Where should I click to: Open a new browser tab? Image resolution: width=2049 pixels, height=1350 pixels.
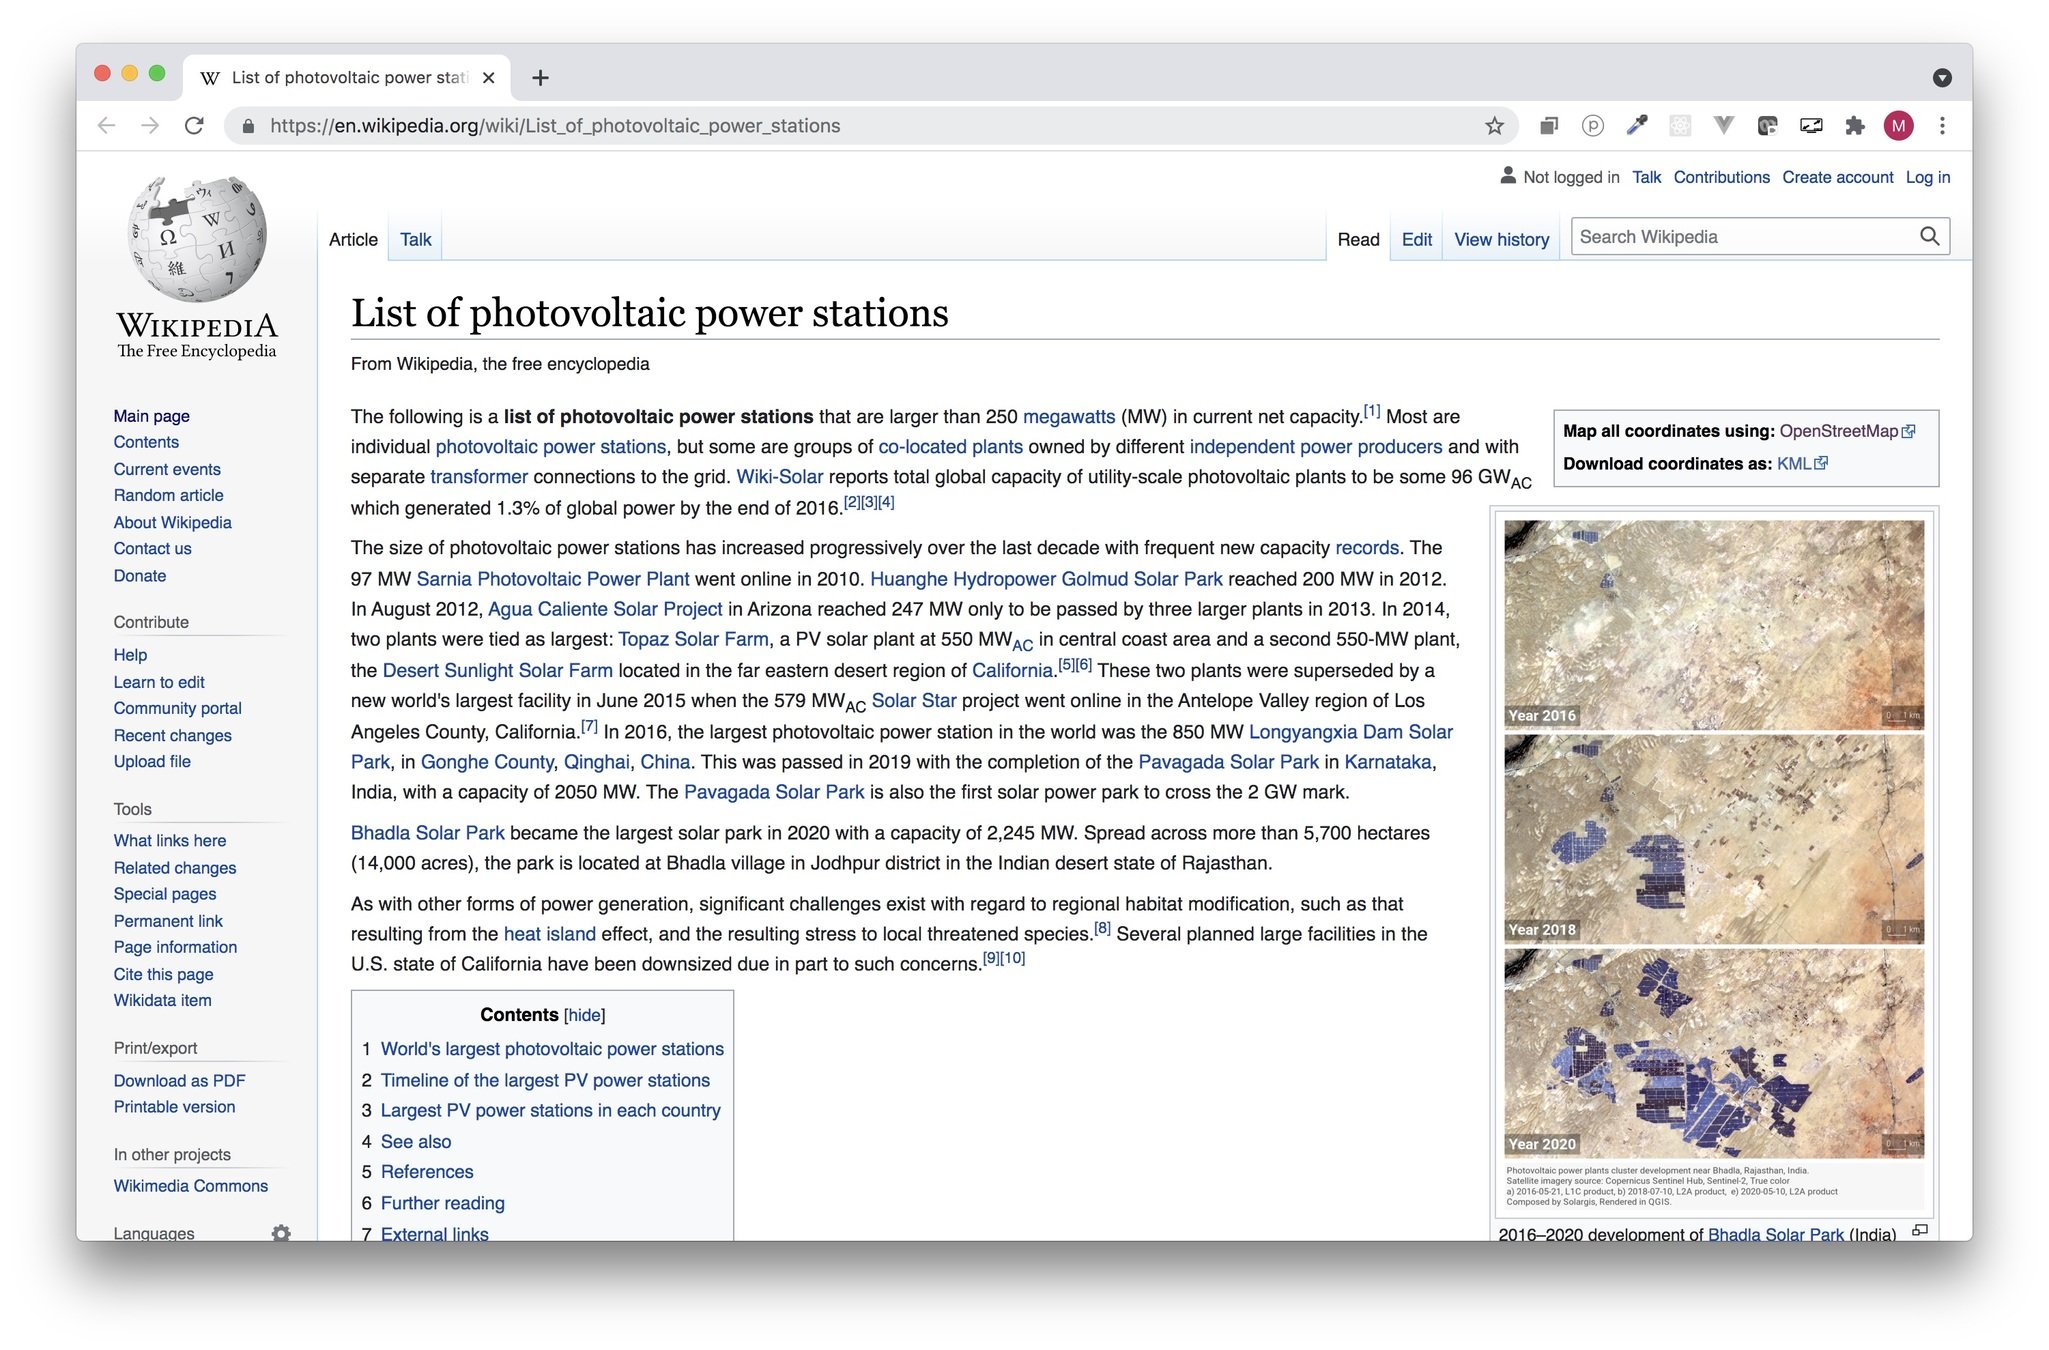540,78
